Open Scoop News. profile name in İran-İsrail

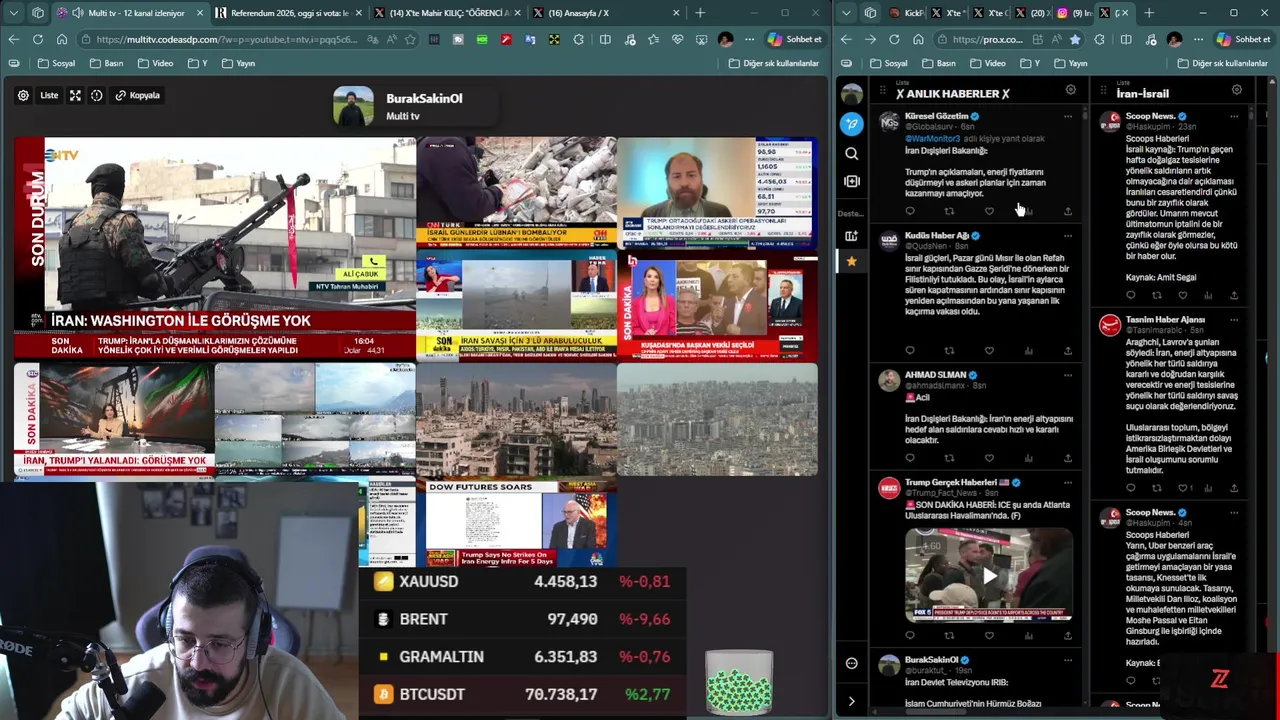point(1150,116)
